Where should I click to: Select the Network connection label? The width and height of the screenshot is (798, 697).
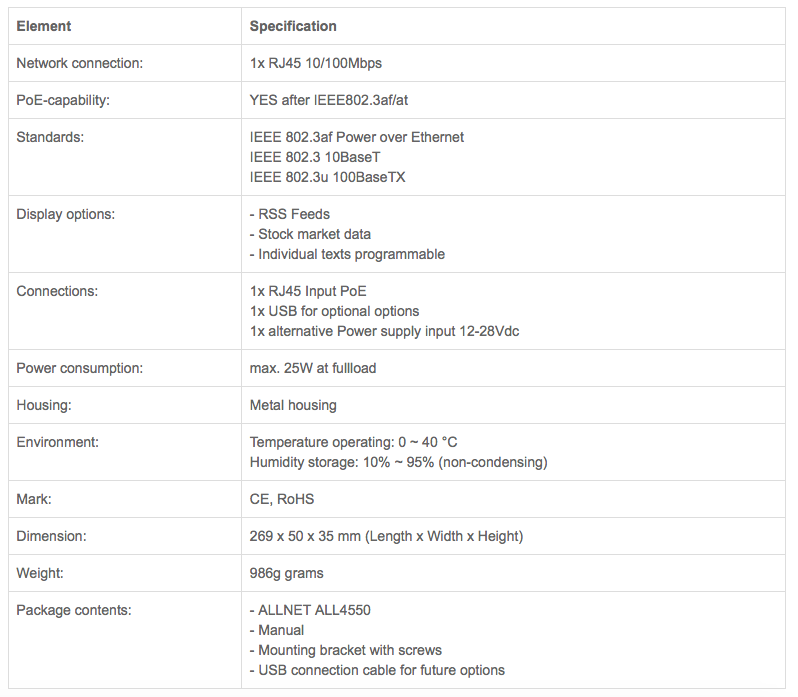click(x=80, y=63)
